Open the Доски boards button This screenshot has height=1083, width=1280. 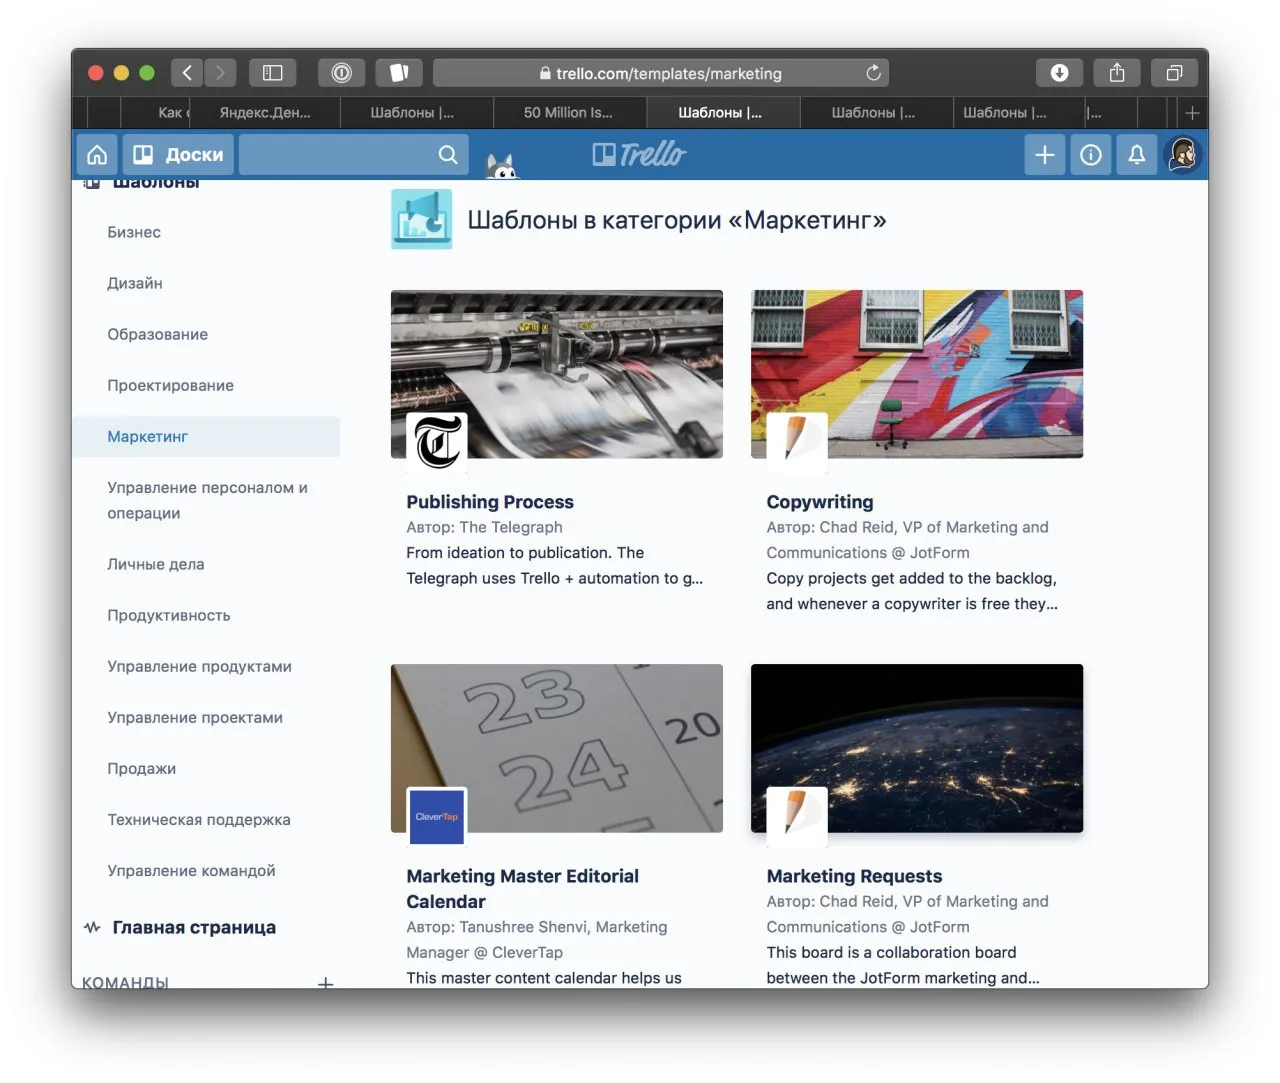point(178,155)
